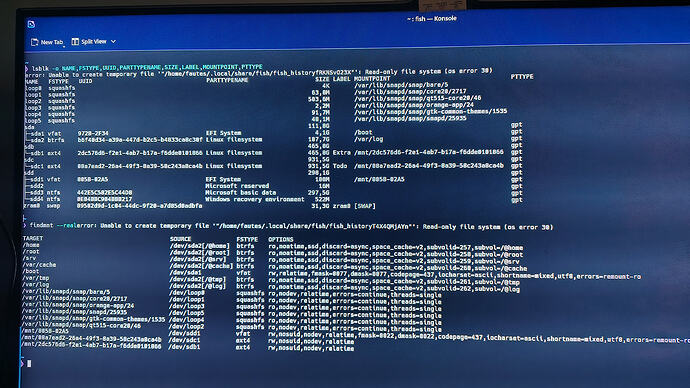Click the New Tab page icon
Viewport: 690px width, 388px height.
pyautogui.click(x=35, y=42)
